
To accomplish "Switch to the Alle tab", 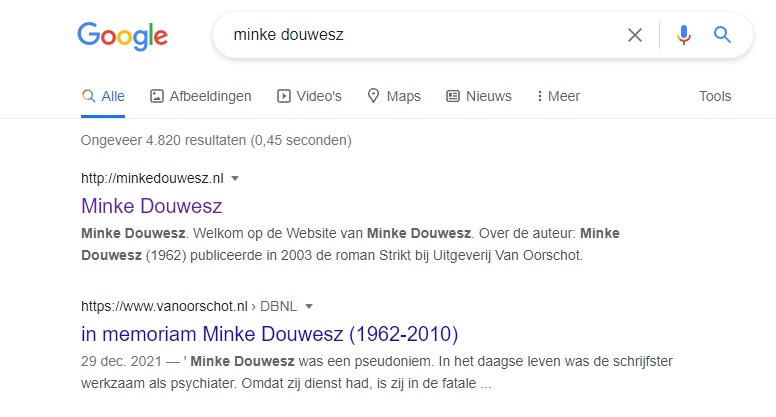I will click(113, 96).
